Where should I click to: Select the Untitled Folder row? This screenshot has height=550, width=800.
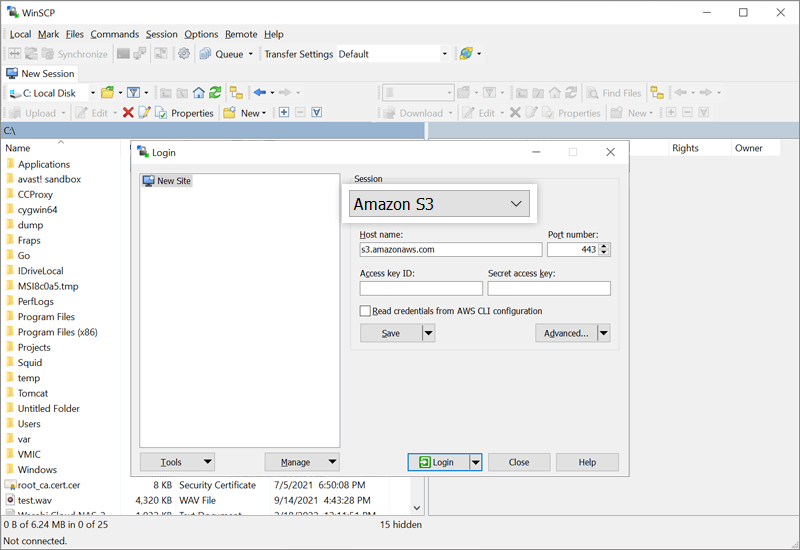48,408
